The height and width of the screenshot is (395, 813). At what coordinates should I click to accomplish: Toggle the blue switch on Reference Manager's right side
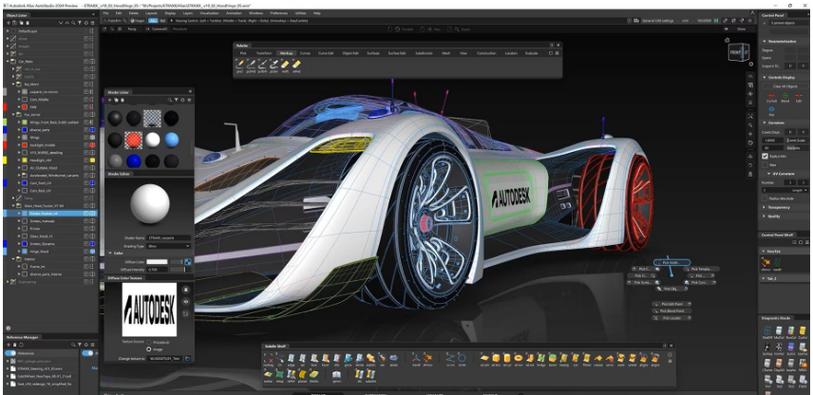click(88, 353)
